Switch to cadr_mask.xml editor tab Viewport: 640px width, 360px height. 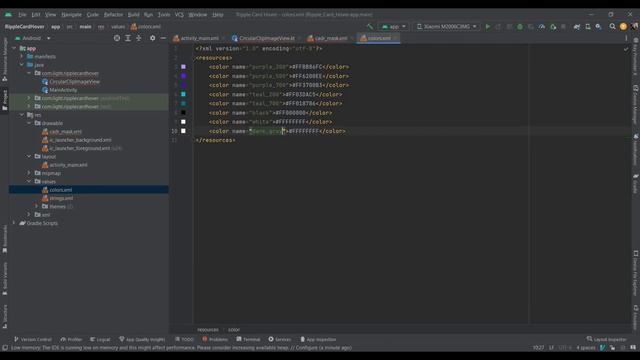coord(330,38)
